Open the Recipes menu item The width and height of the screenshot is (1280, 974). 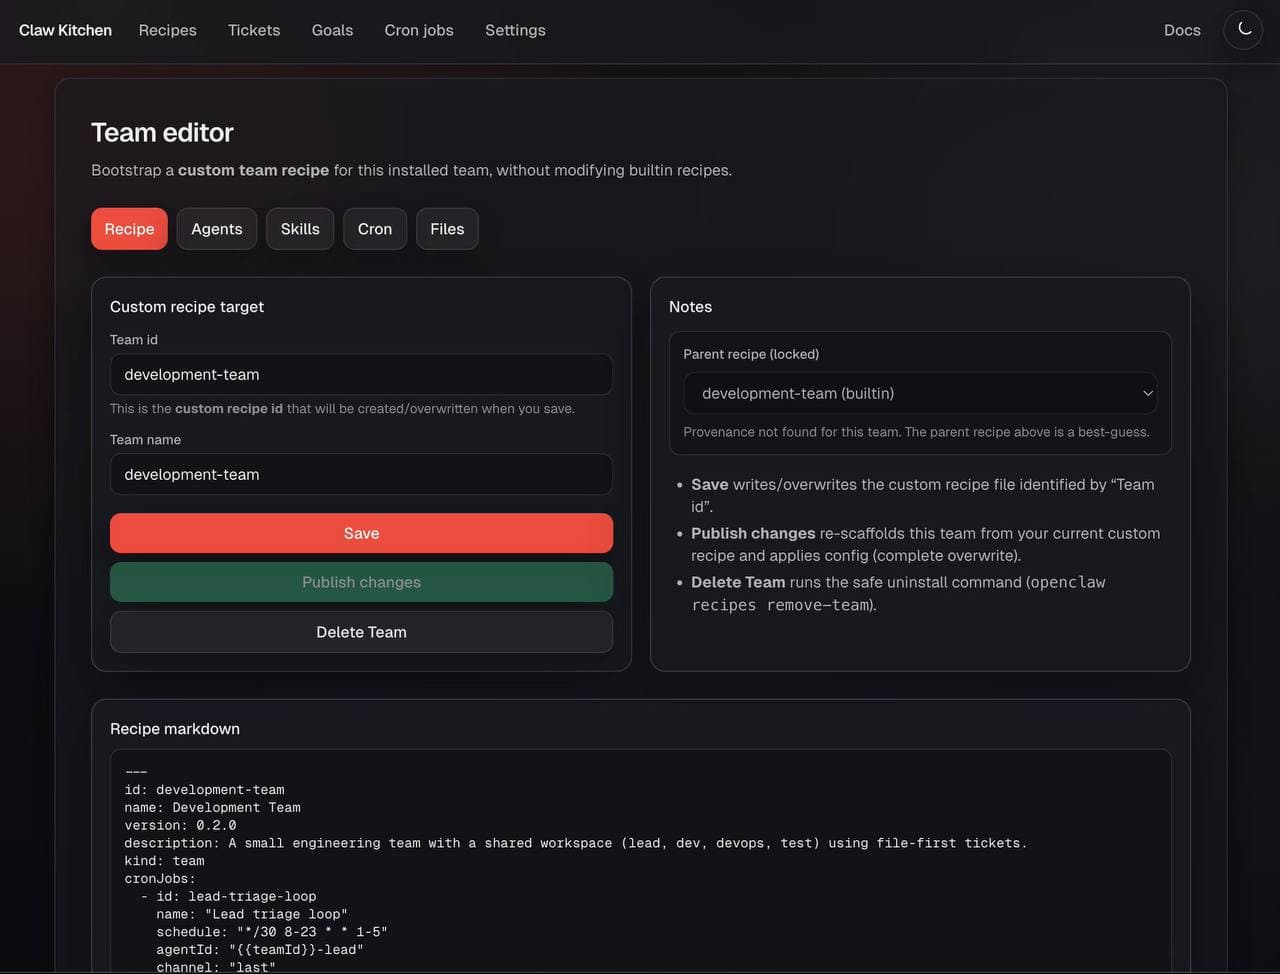pos(167,29)
